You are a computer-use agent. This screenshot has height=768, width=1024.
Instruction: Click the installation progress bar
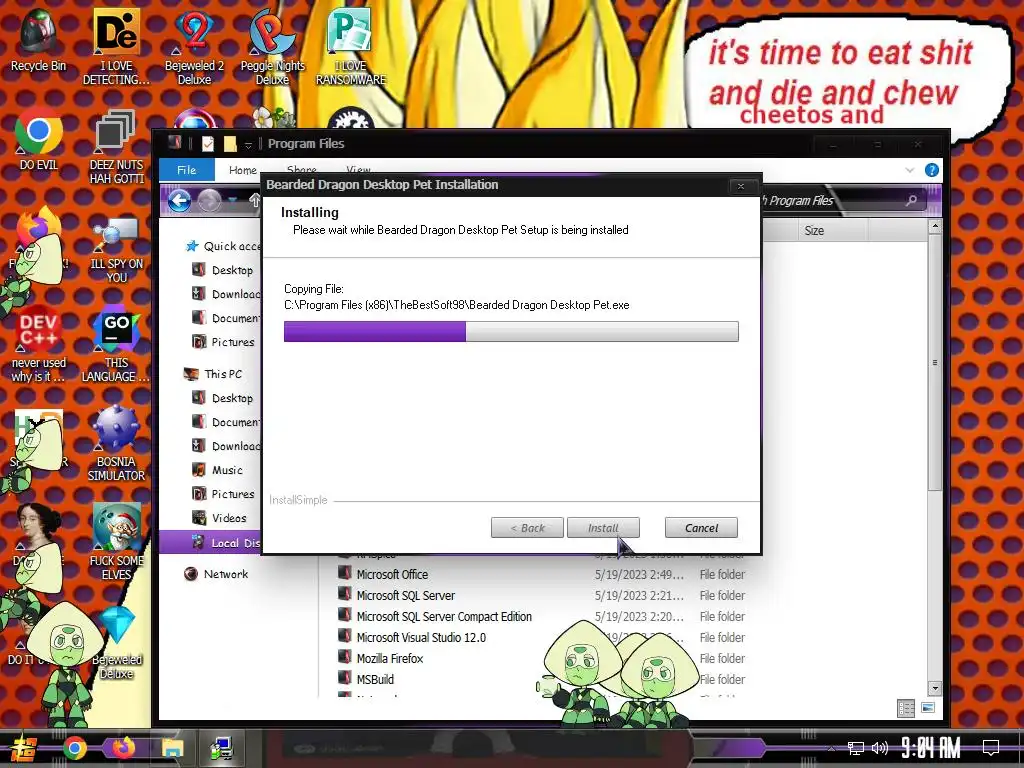click(511, 331)
